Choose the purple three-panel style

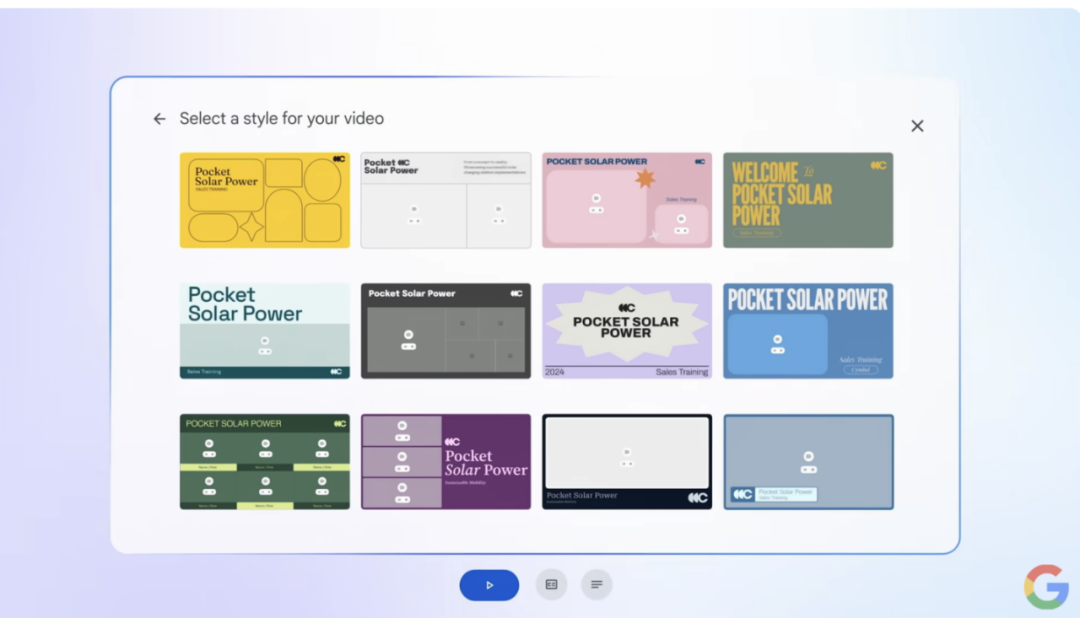pos(446,462)
